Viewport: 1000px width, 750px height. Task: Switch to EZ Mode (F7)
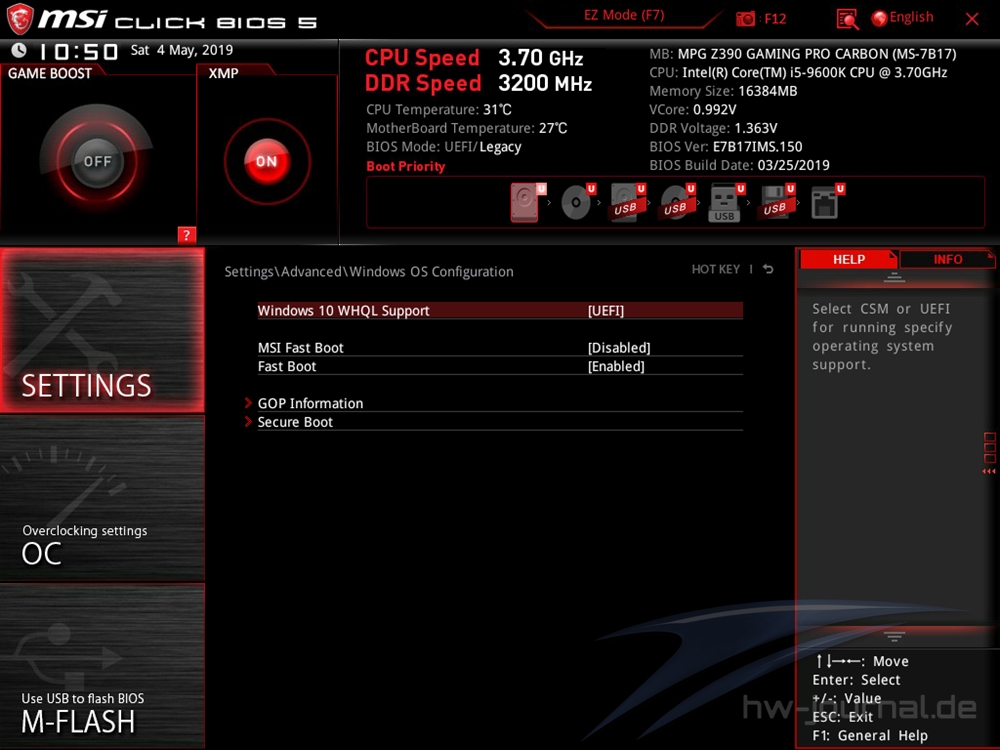(x=623, y=16)
